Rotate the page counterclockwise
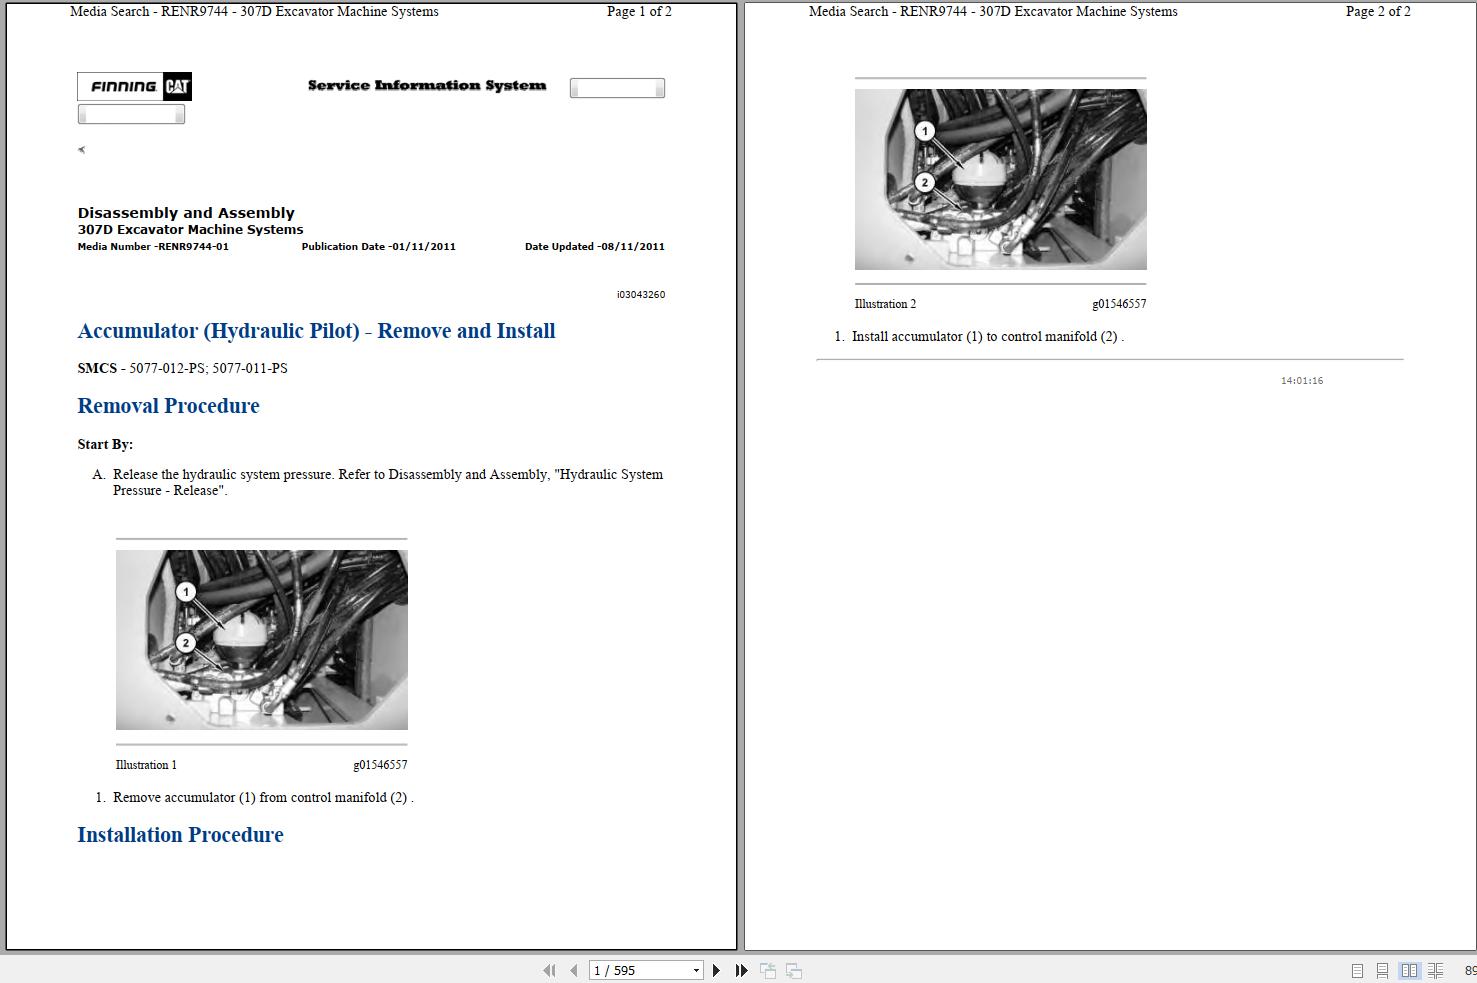The image size is (1477, 983). (x=768, y=970)
